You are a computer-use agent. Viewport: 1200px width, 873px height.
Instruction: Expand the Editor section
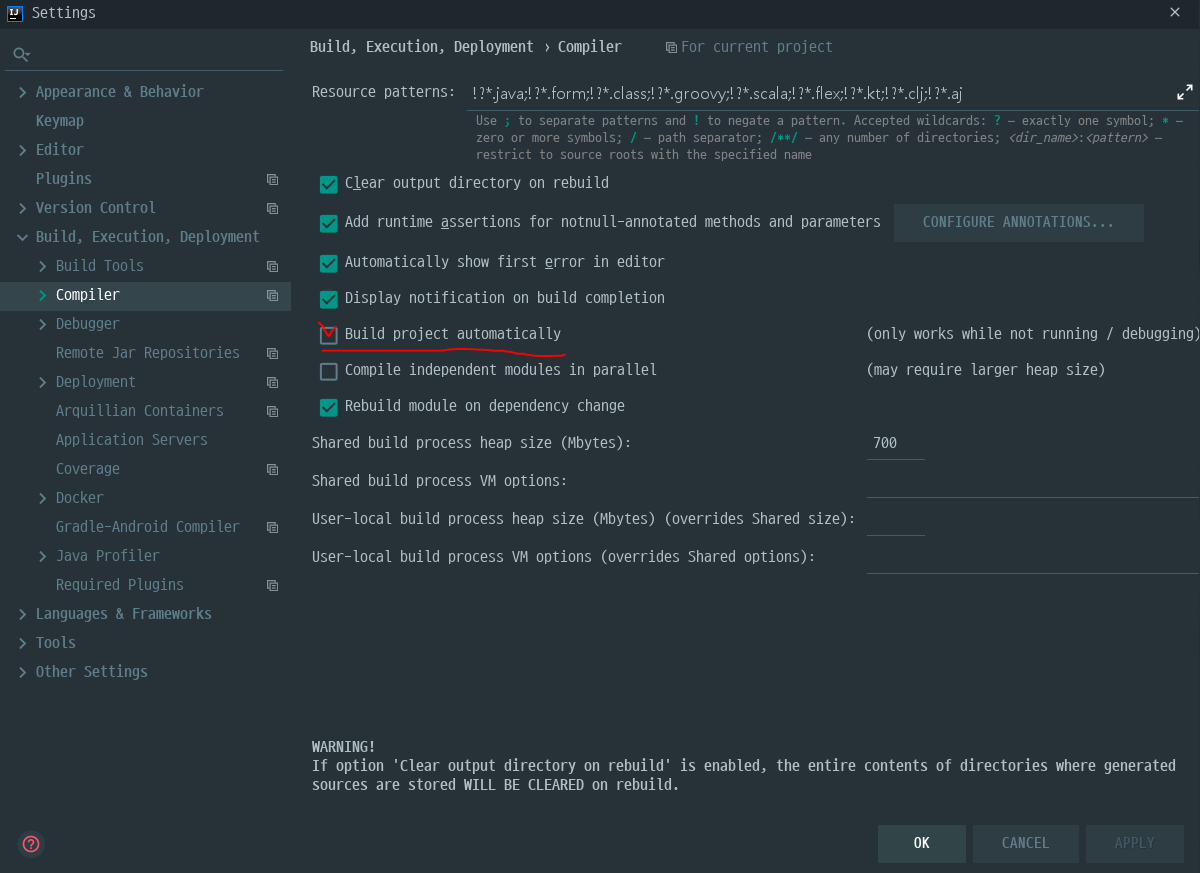coord(22,150)
